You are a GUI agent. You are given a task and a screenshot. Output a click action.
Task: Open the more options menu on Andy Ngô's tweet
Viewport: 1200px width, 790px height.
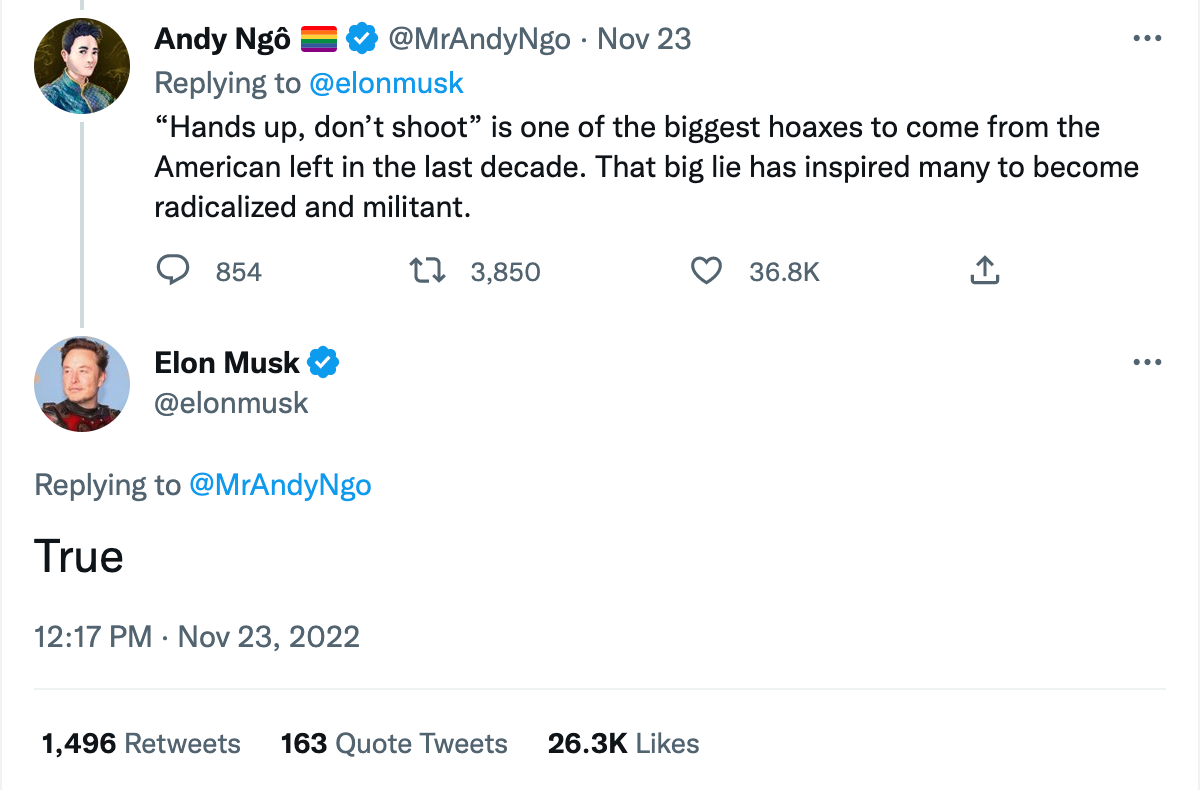pyautogui.click(x=1147, y=38)
